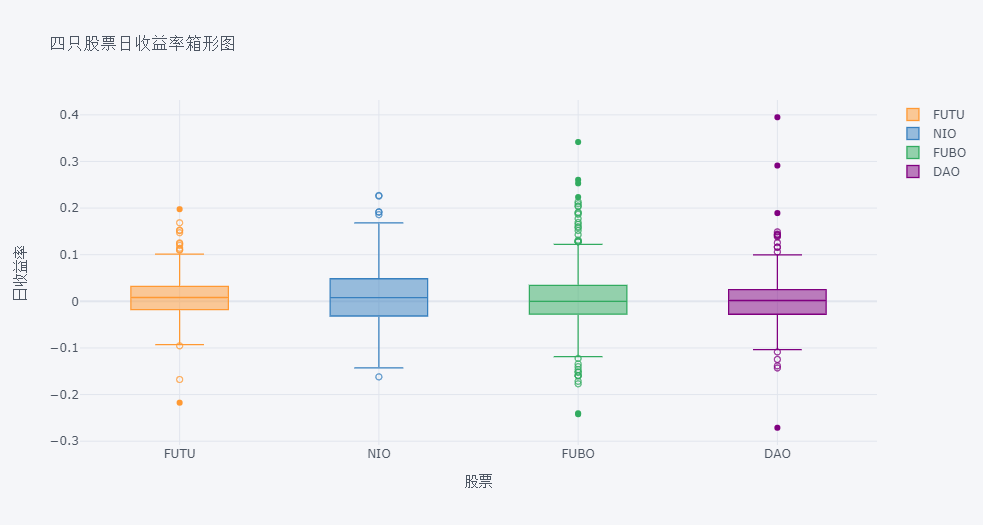Click the blue NIO legend swatch

[913, 134]
